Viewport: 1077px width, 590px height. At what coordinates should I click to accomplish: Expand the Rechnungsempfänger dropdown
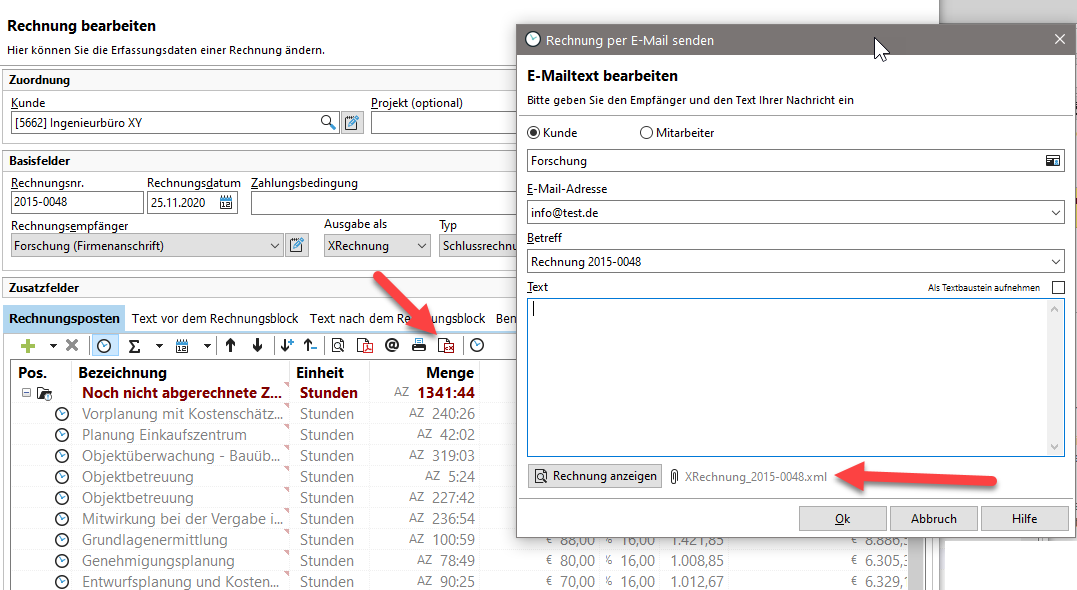click(x=276, y=246)
